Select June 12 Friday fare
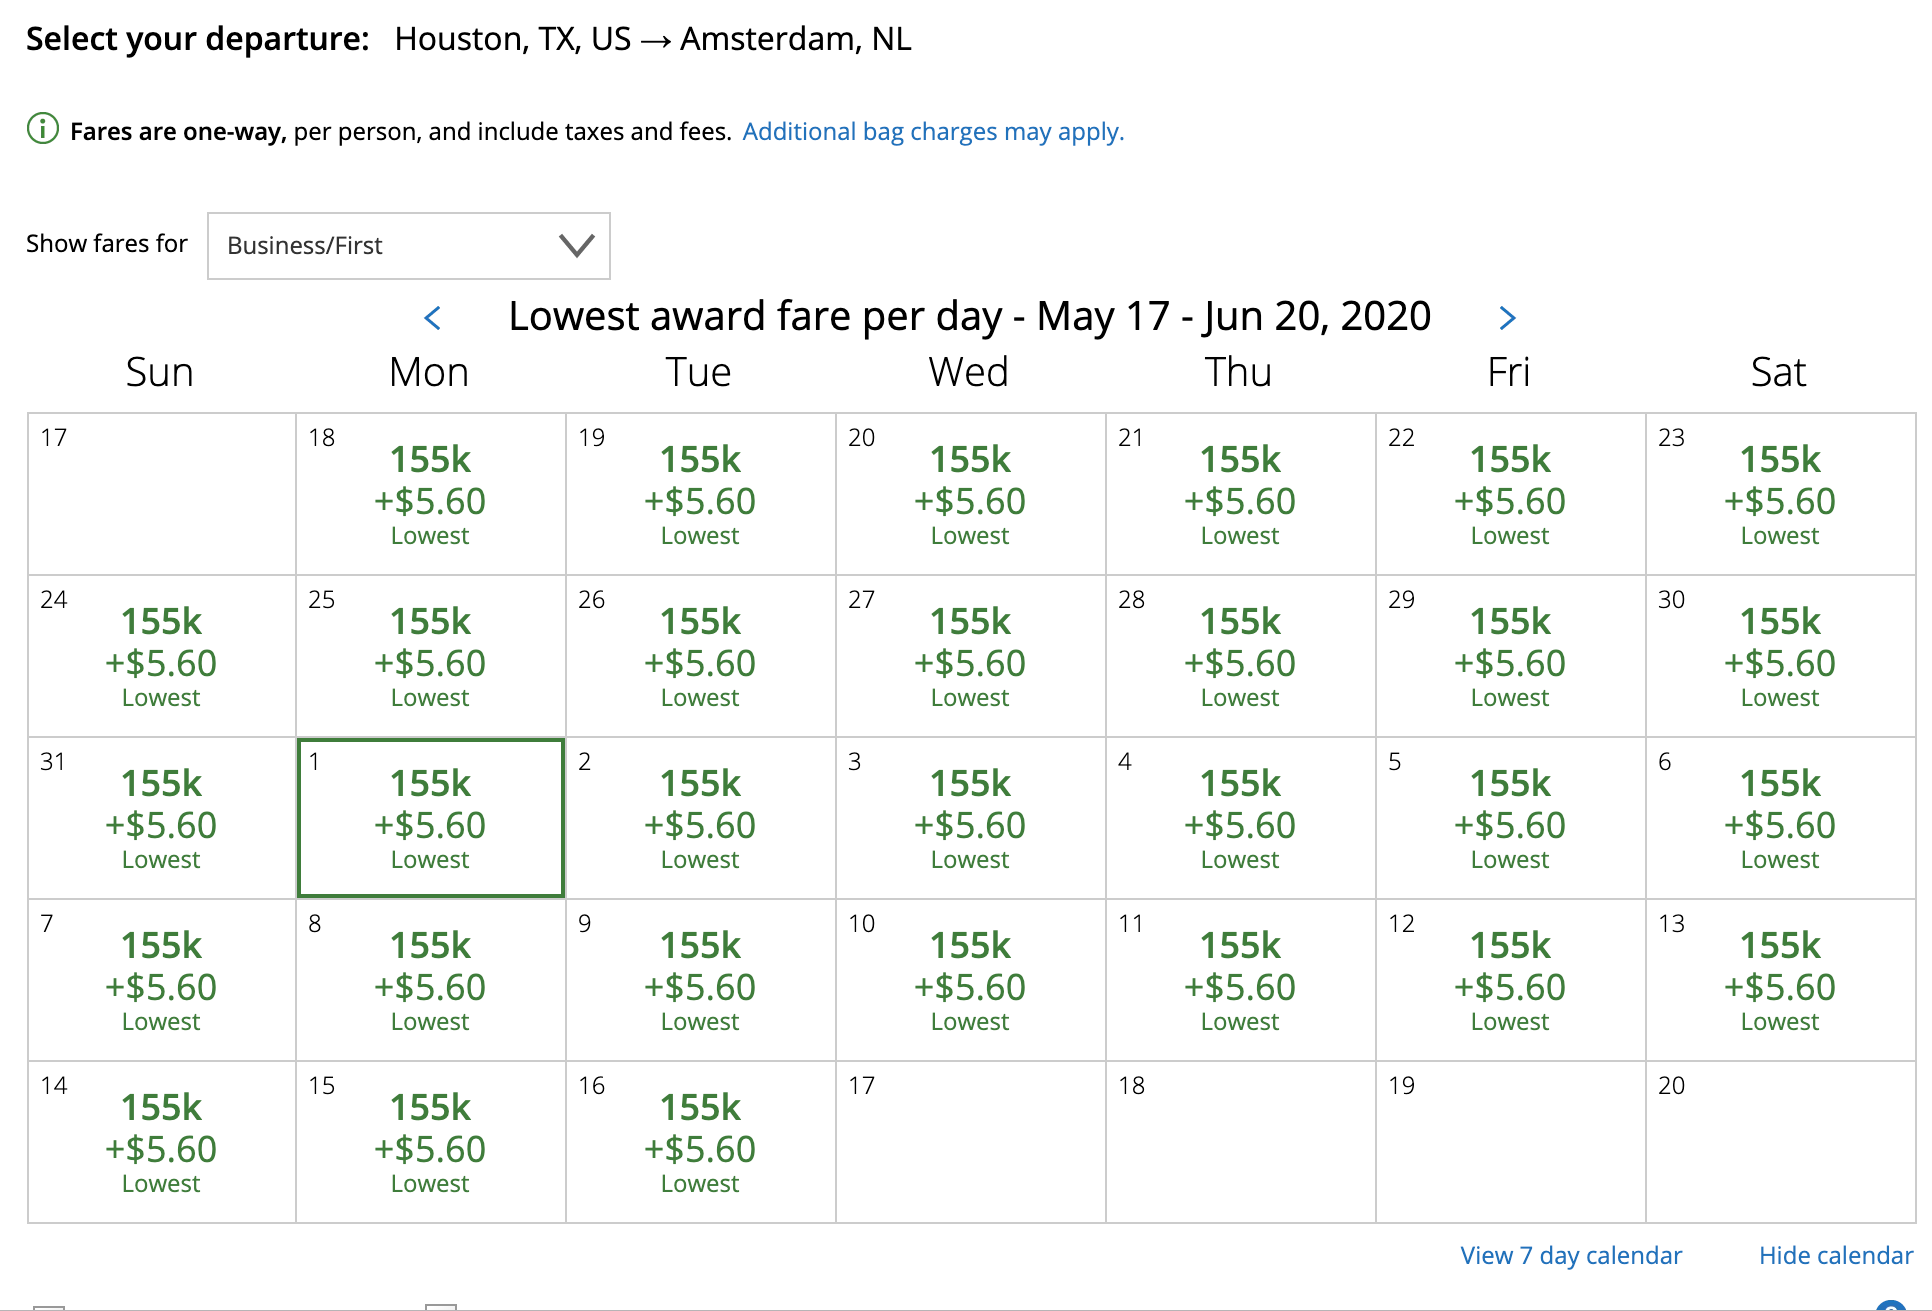The image size is (1932, 1311). click(x=1509, y=982)
